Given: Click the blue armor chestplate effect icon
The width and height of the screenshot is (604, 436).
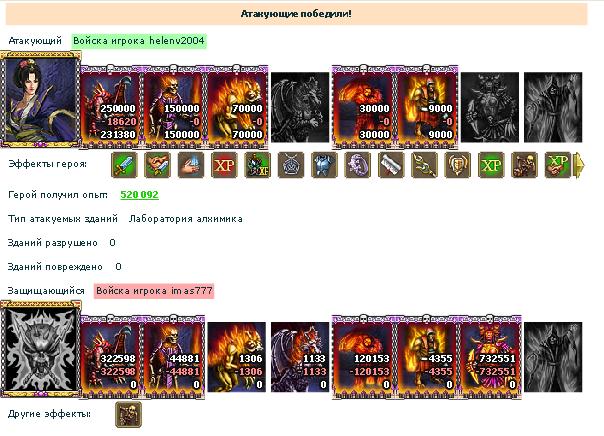Looking at the screenshot, I should click(324, 165).
